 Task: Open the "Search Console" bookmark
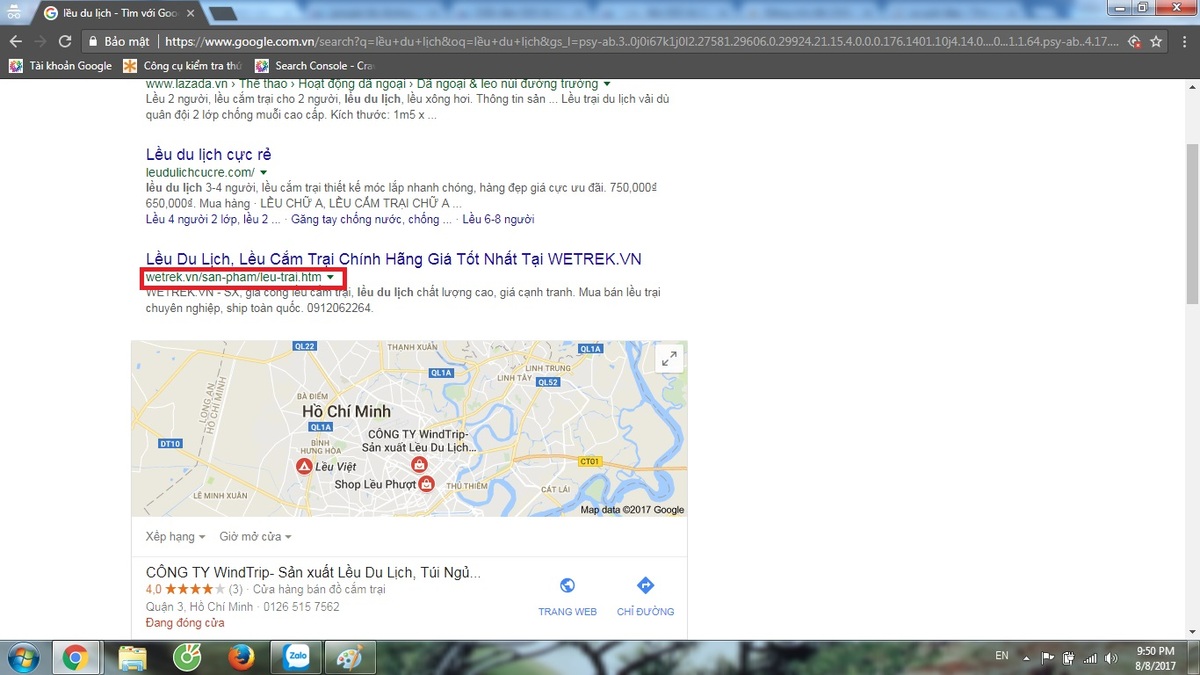coord(314,66)
